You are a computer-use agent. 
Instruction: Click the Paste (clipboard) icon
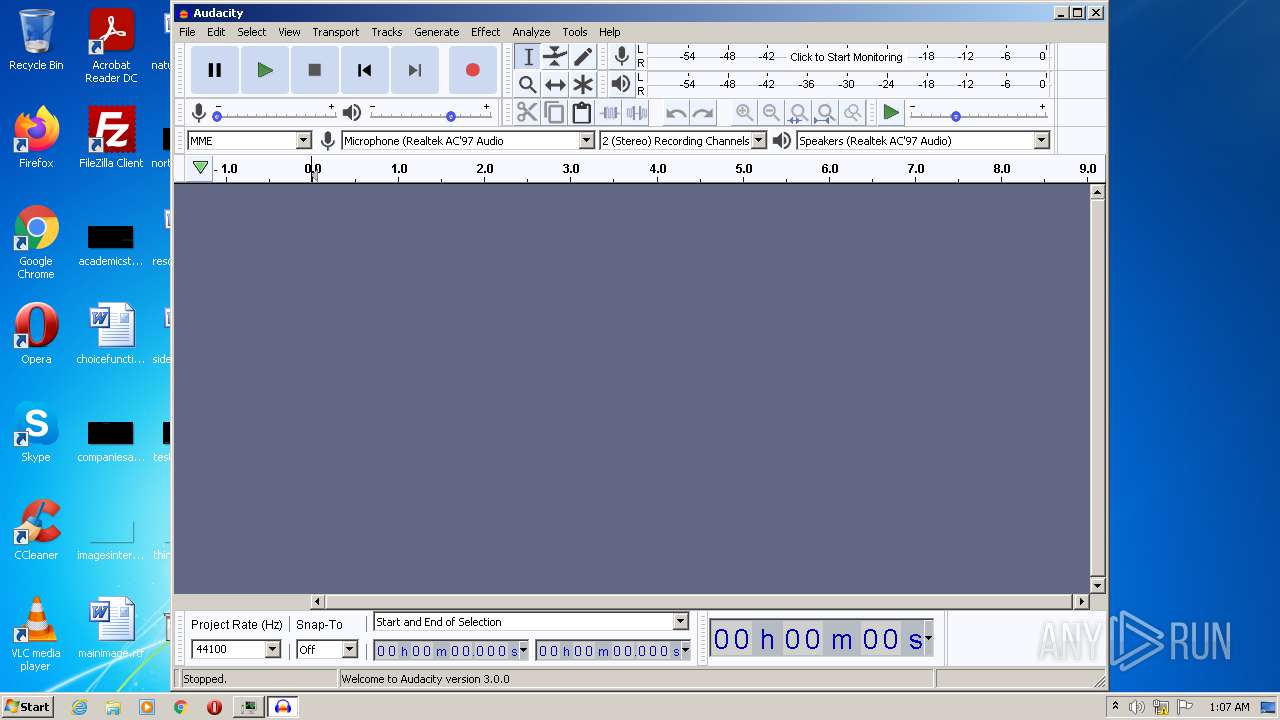[581, 113]
